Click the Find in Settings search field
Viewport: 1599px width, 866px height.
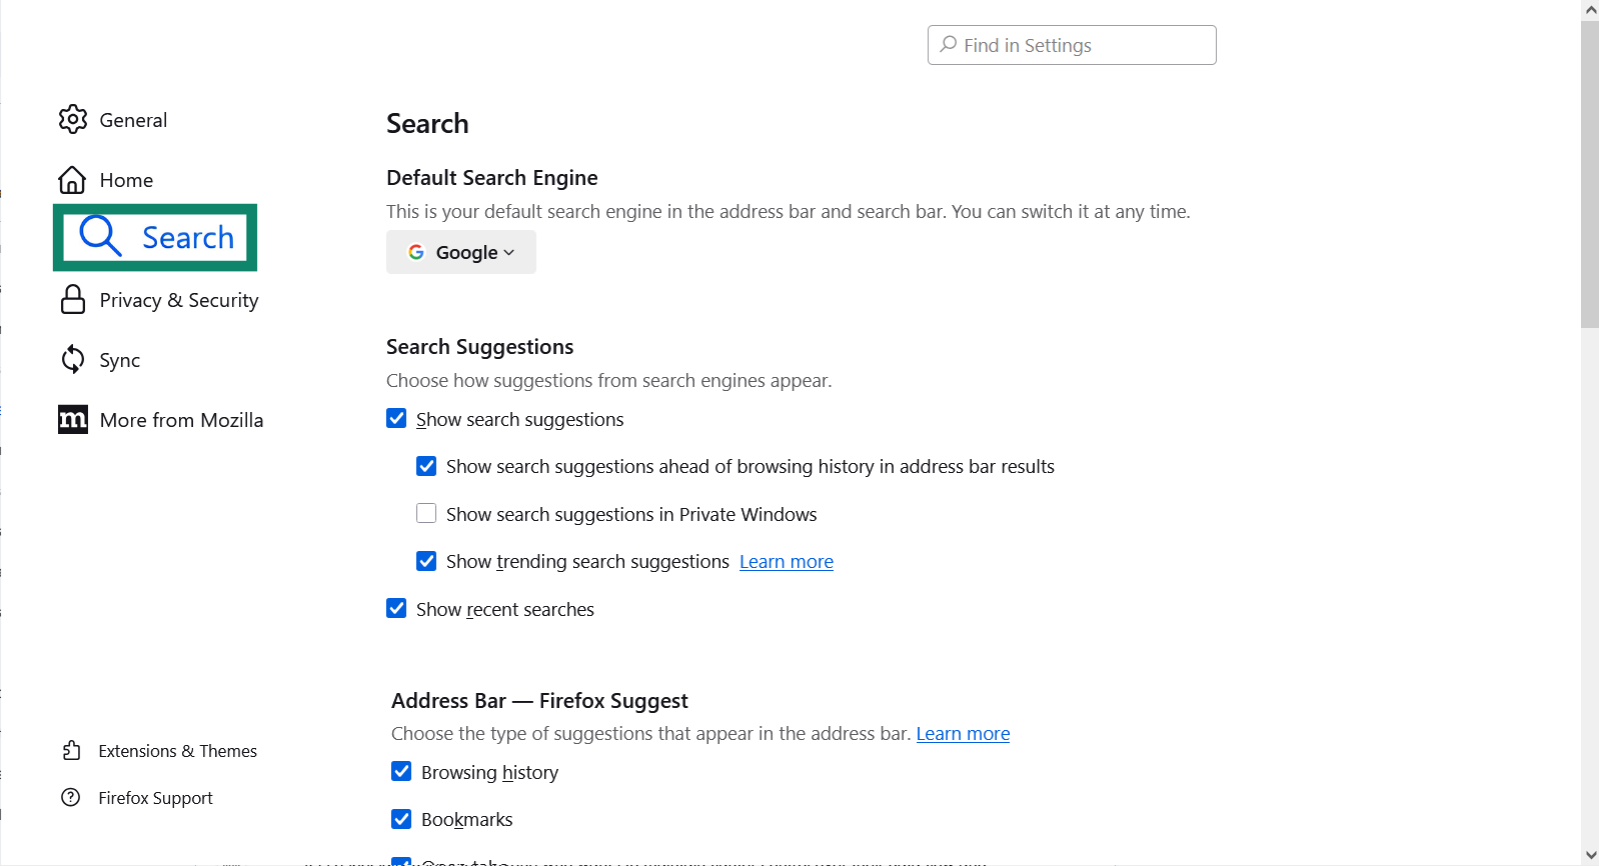(x=1071, y=45)
